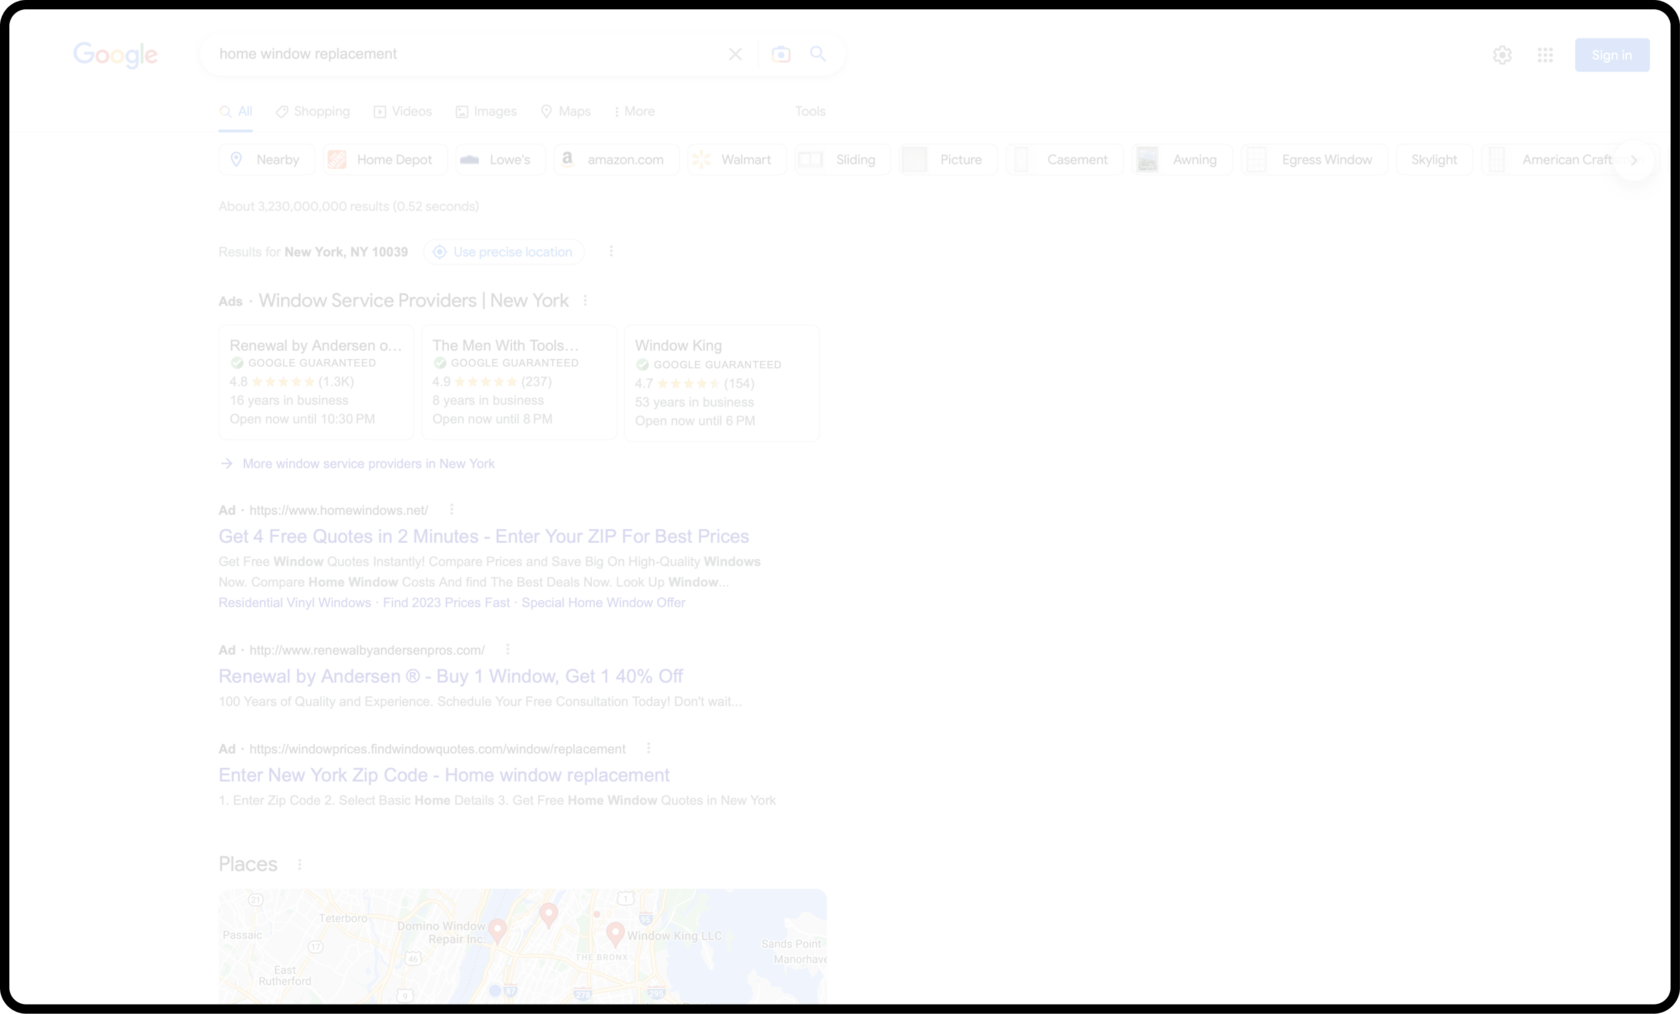The width and height of the screenshot is (1680, 1014).
Task: Switch to the Maps tab
Action: 566,112
